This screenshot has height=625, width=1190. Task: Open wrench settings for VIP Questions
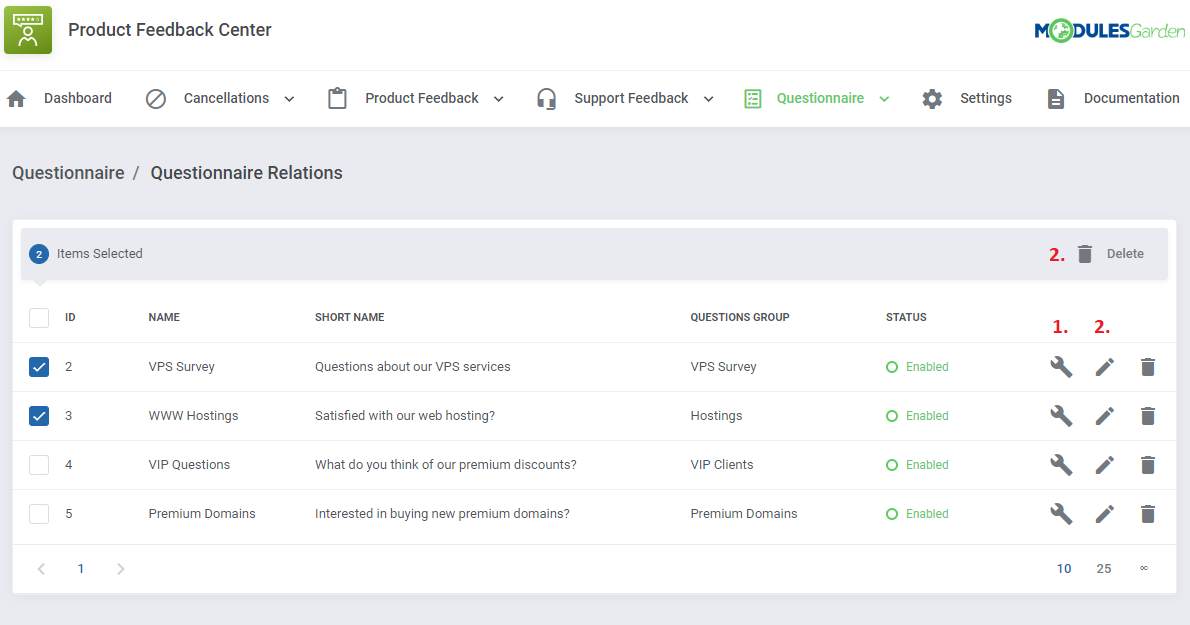(1061, 465)
